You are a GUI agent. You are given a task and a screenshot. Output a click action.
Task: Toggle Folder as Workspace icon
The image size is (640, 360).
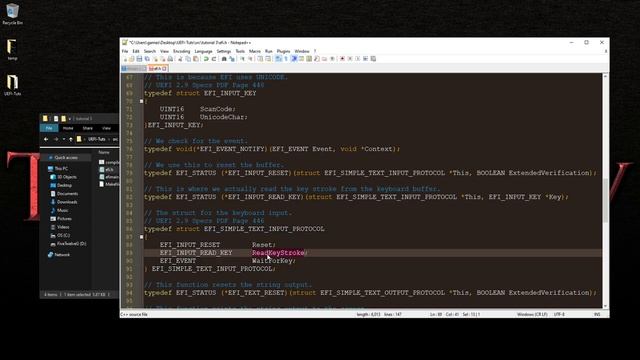point(324,59)
